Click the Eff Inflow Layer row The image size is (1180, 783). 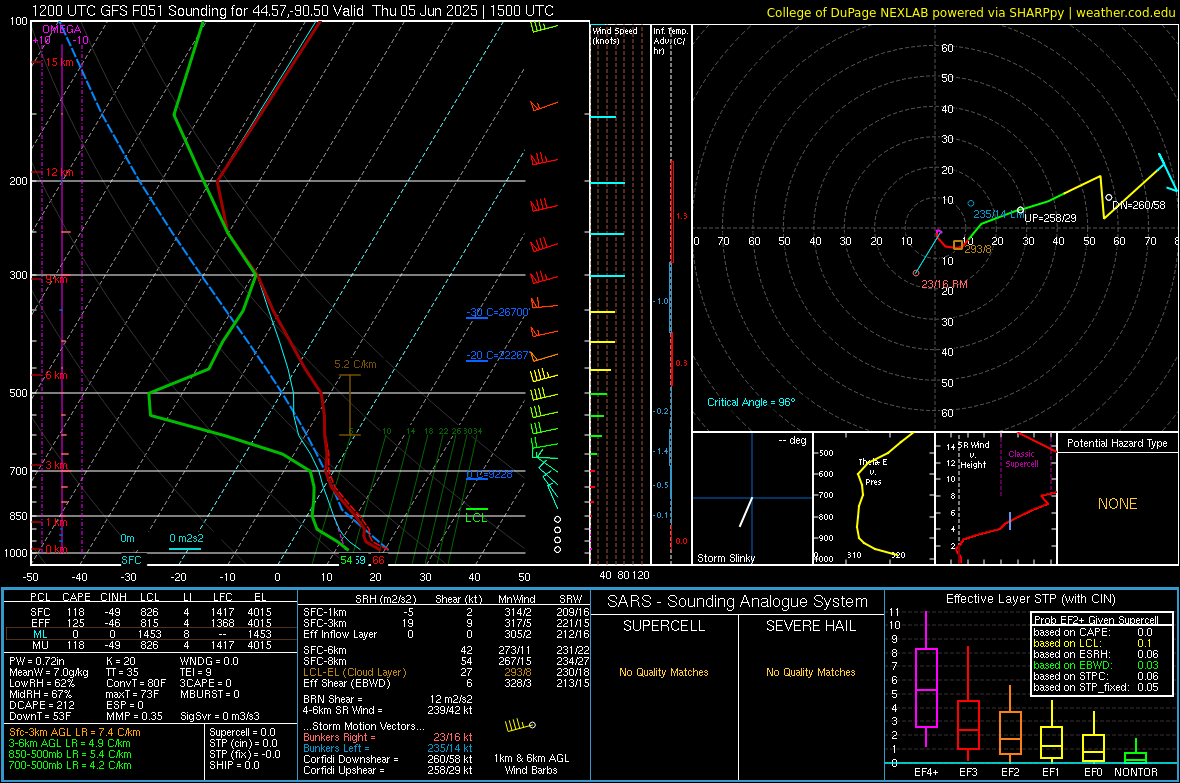coord(447,634)
